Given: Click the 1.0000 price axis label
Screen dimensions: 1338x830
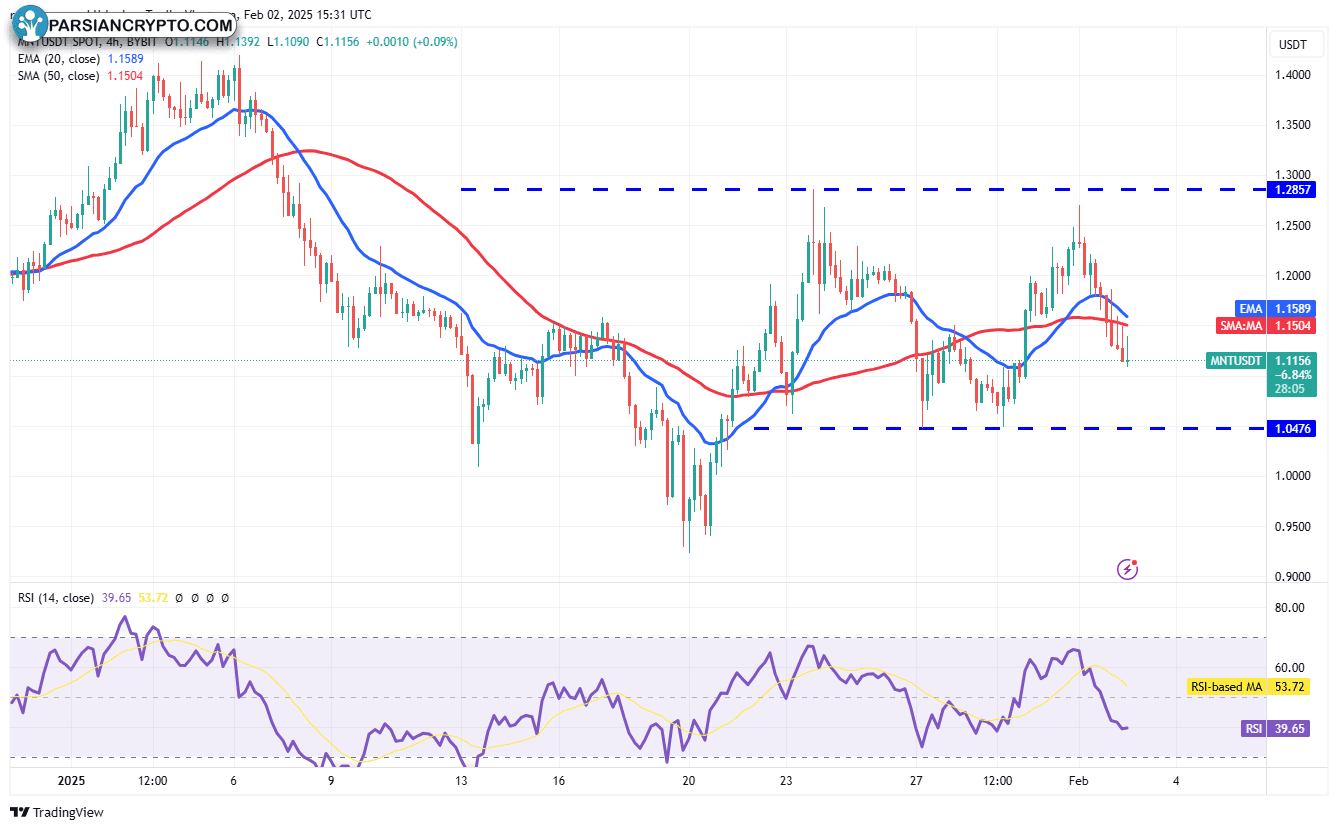Looking at the screenshot, I should (x=1291, y=476).
